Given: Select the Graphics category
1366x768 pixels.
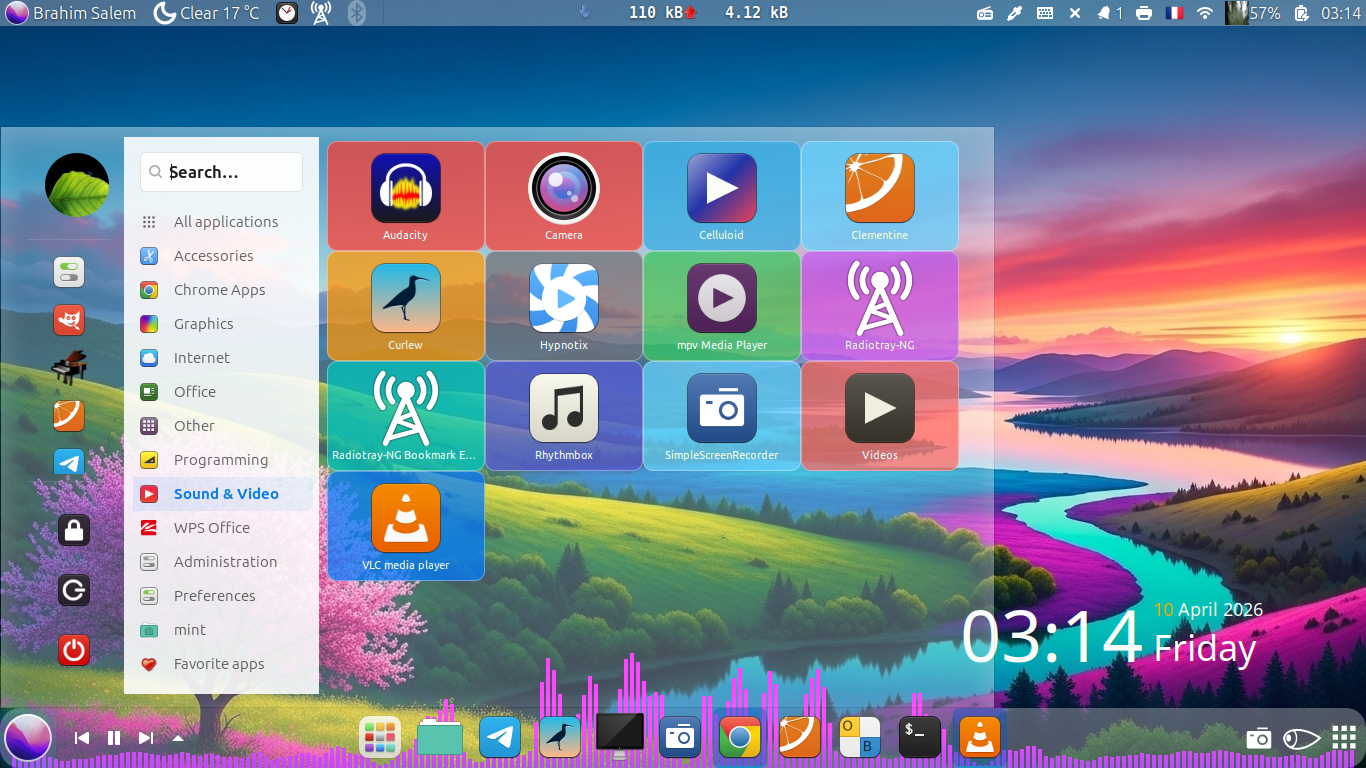Looking at the screenshot, I should coord(223,324).
